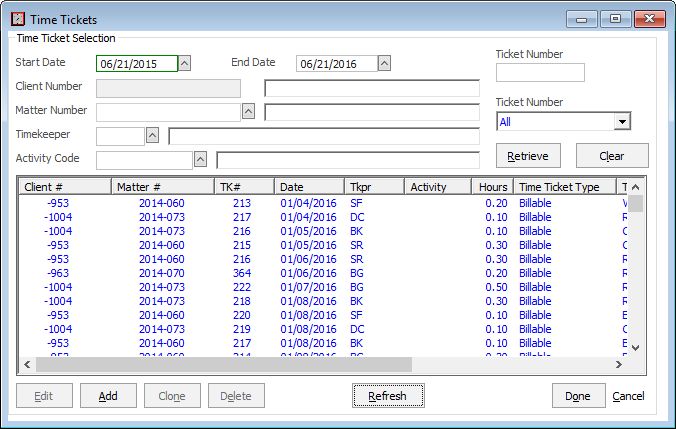Viewport: 676px width, 429px height.
Task: Click the top Ticket Number text field
Action: click(540, 72)
